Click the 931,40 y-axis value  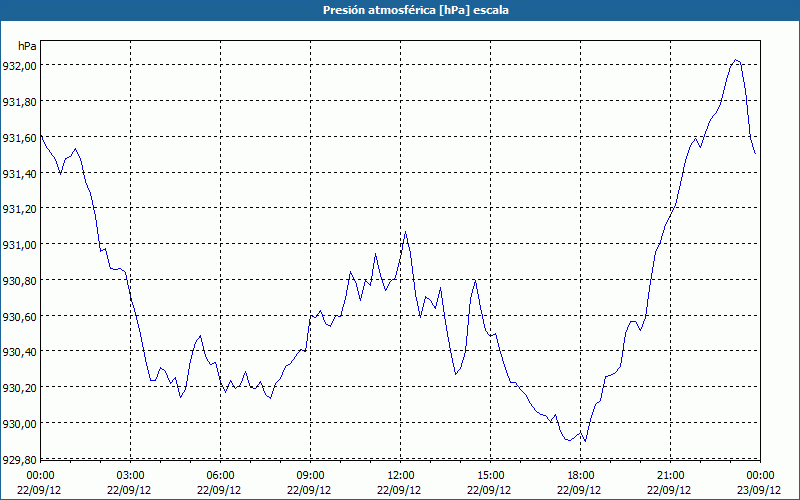(19, 173)
